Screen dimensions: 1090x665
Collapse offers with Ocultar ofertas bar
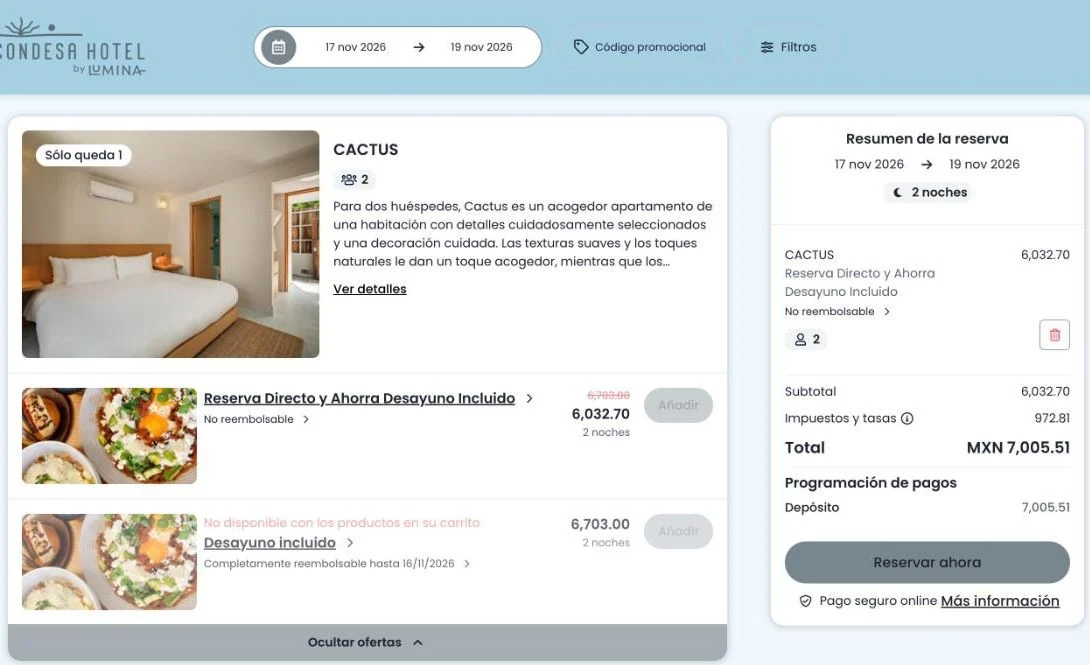(x=367, y=642)
